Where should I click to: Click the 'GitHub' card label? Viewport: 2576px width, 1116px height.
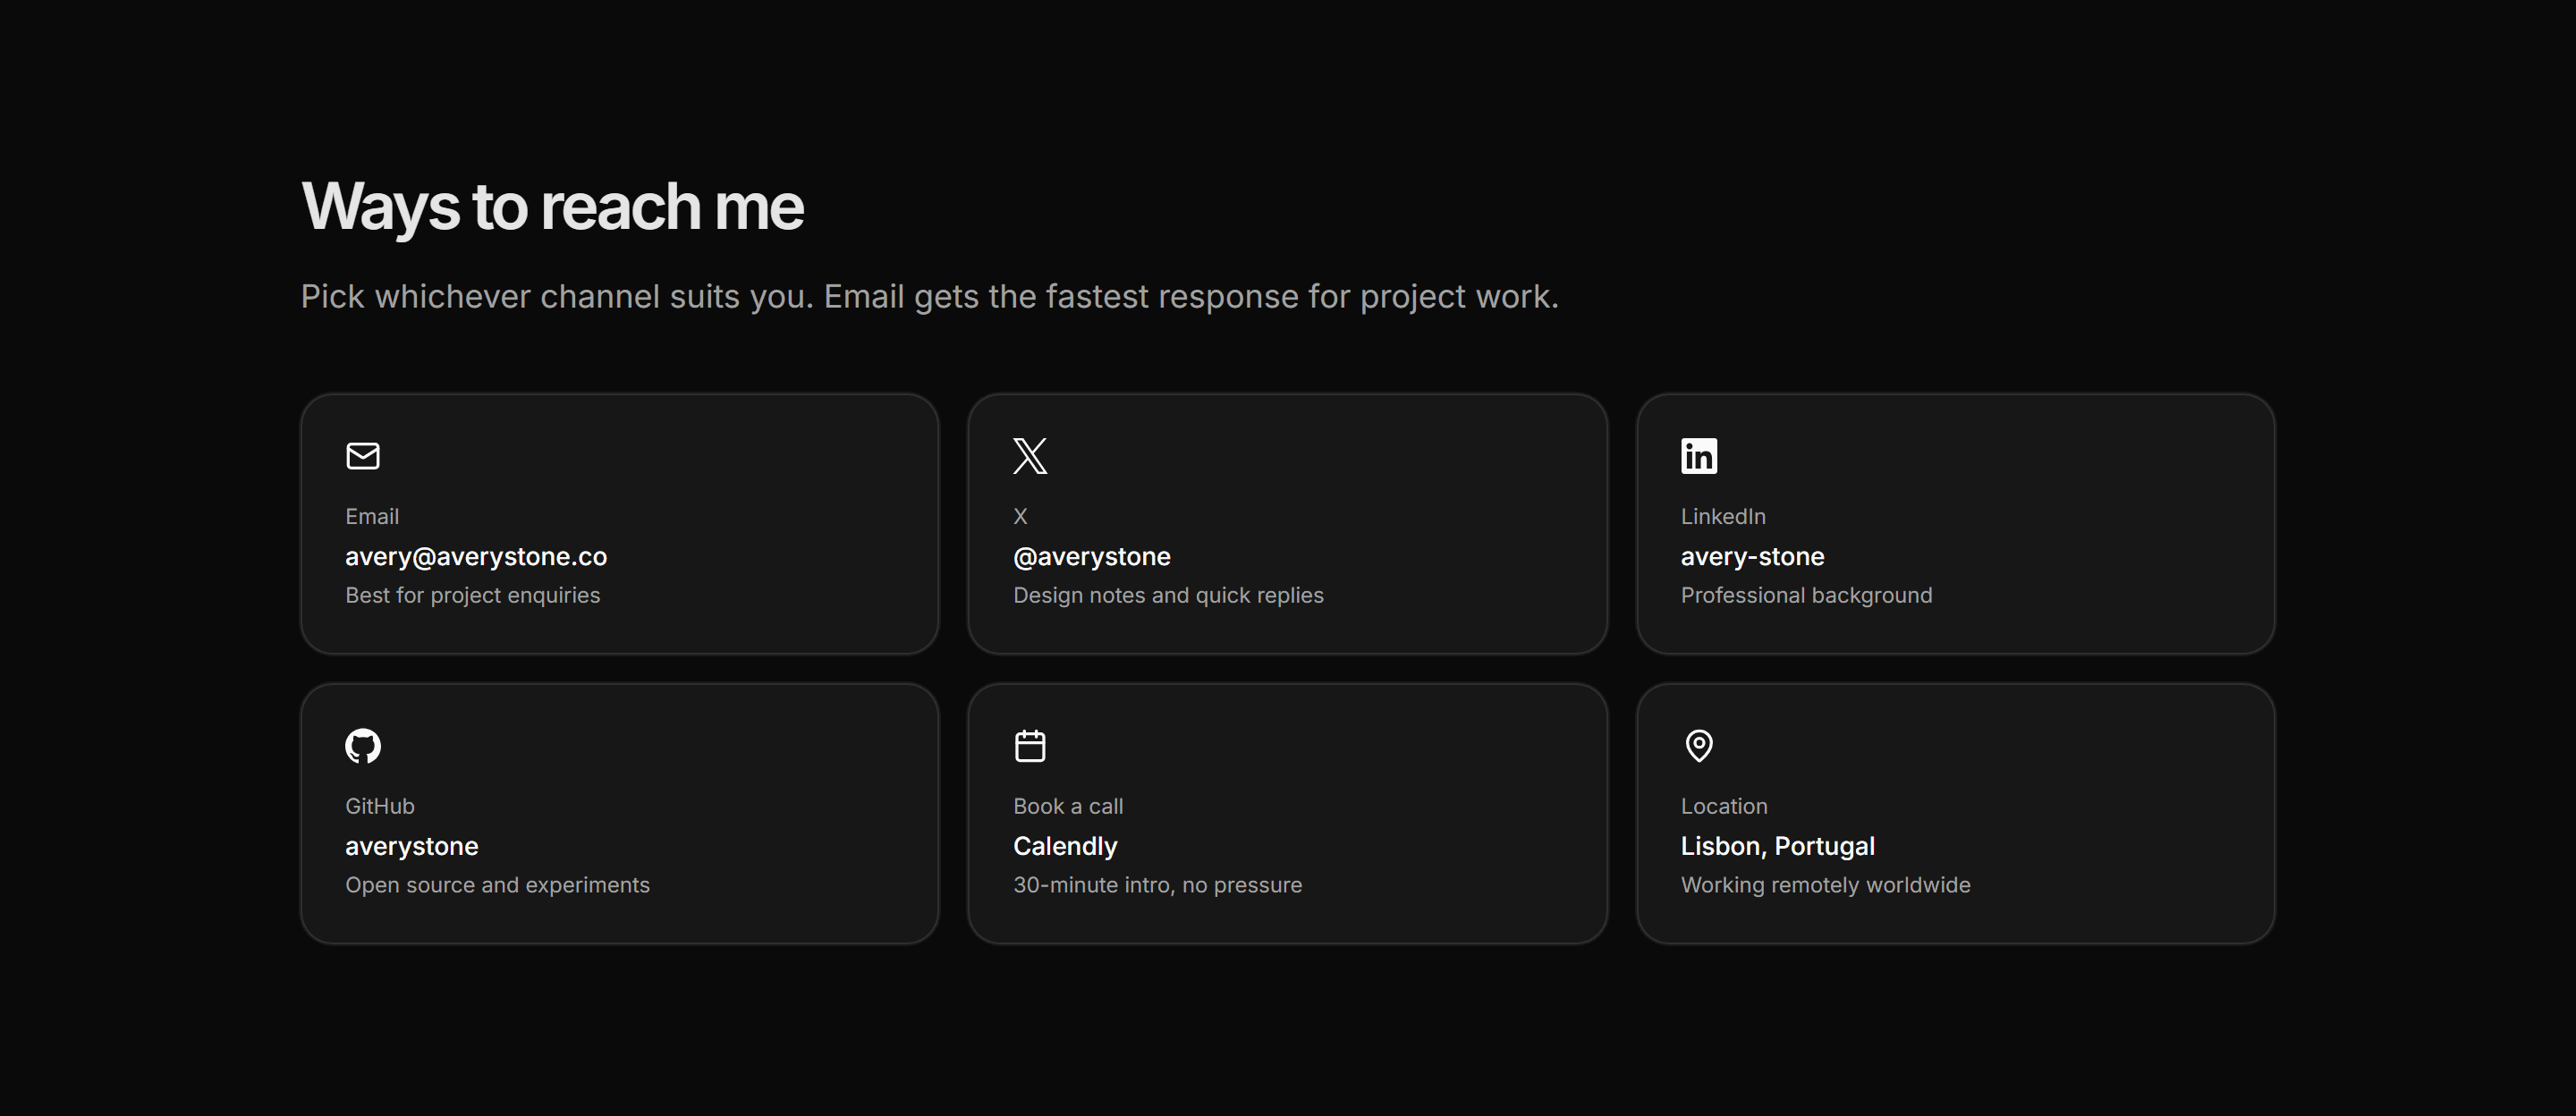click(x=380, y=806)
